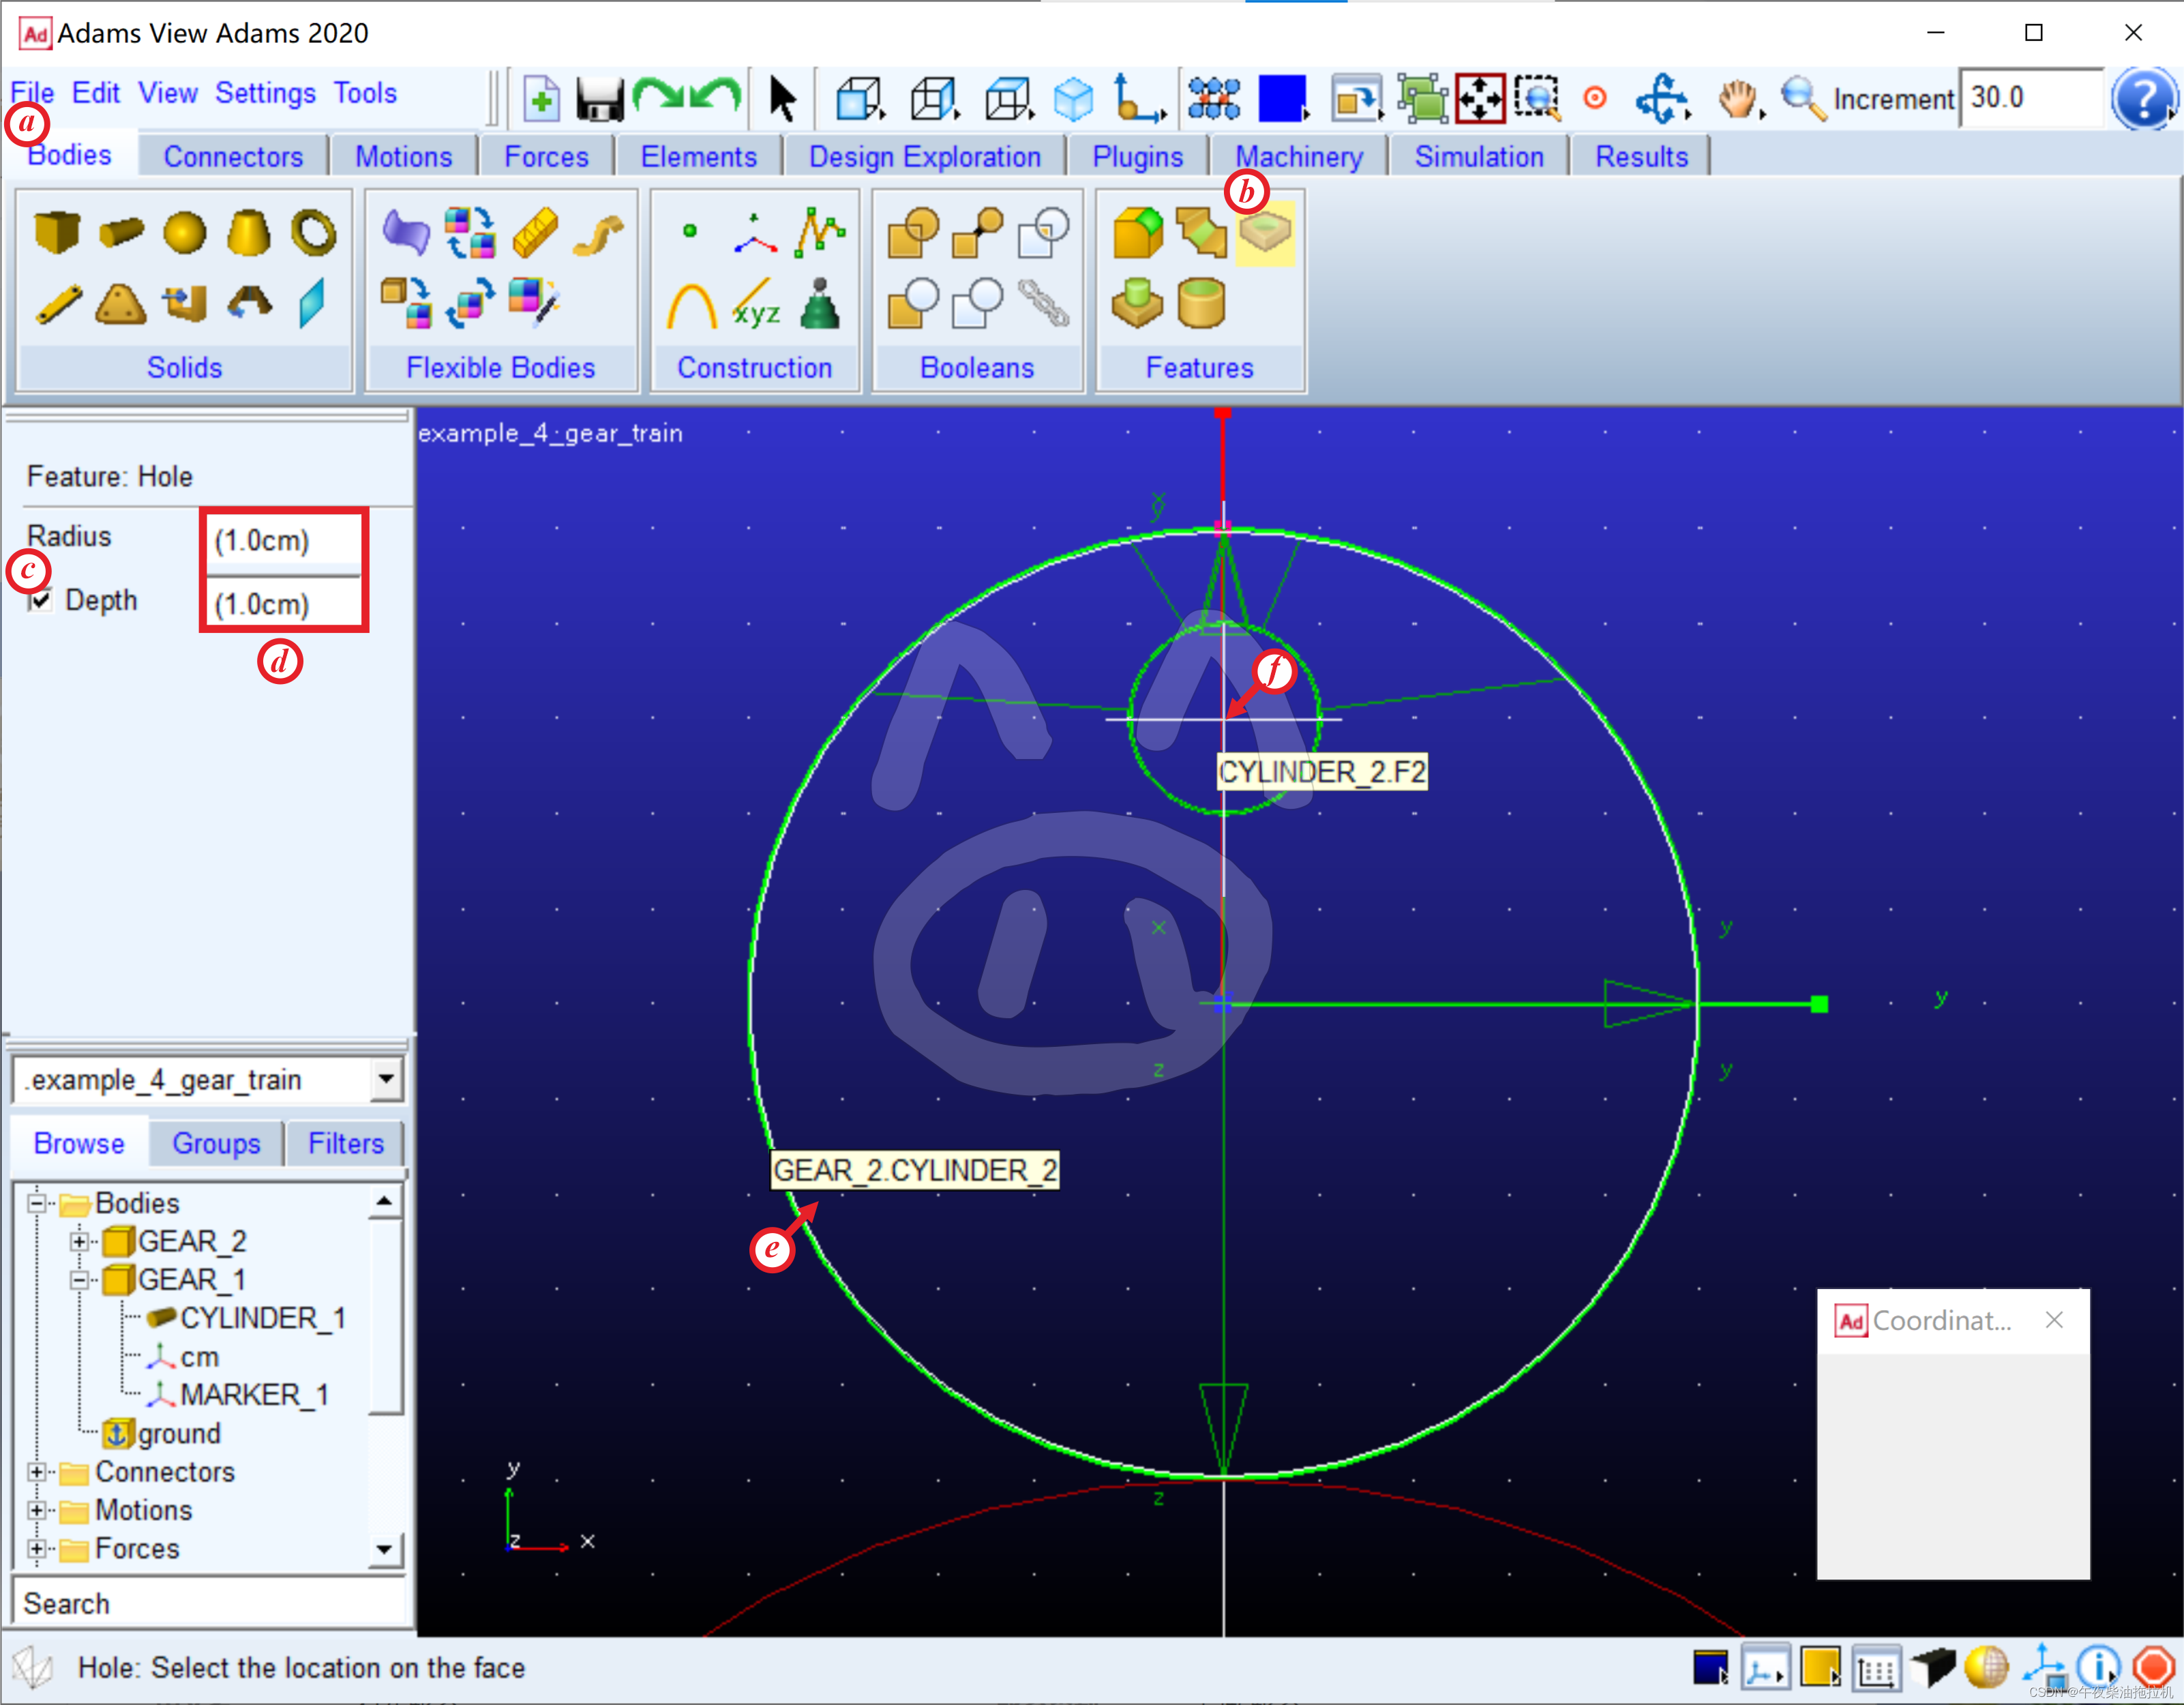Close the Coordinate window
The height and width of the screenshot is (1705, 2184).
pyautogui.click(x=2054, y=1320)
